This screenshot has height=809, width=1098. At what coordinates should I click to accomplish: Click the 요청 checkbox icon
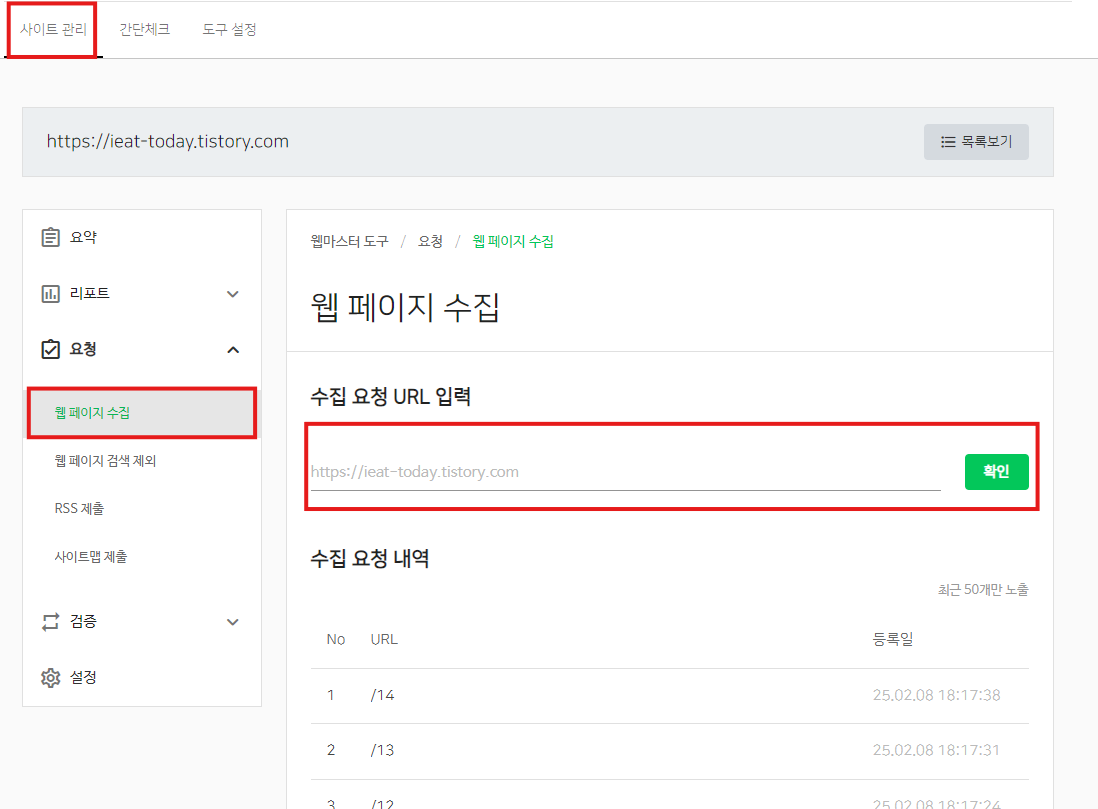pos(50,349)
